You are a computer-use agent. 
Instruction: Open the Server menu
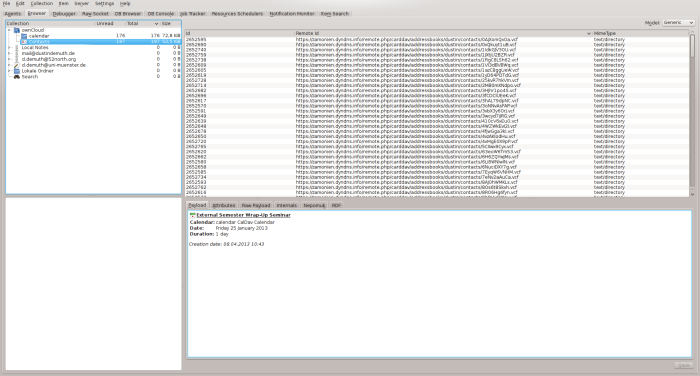[x=81, y=4]
